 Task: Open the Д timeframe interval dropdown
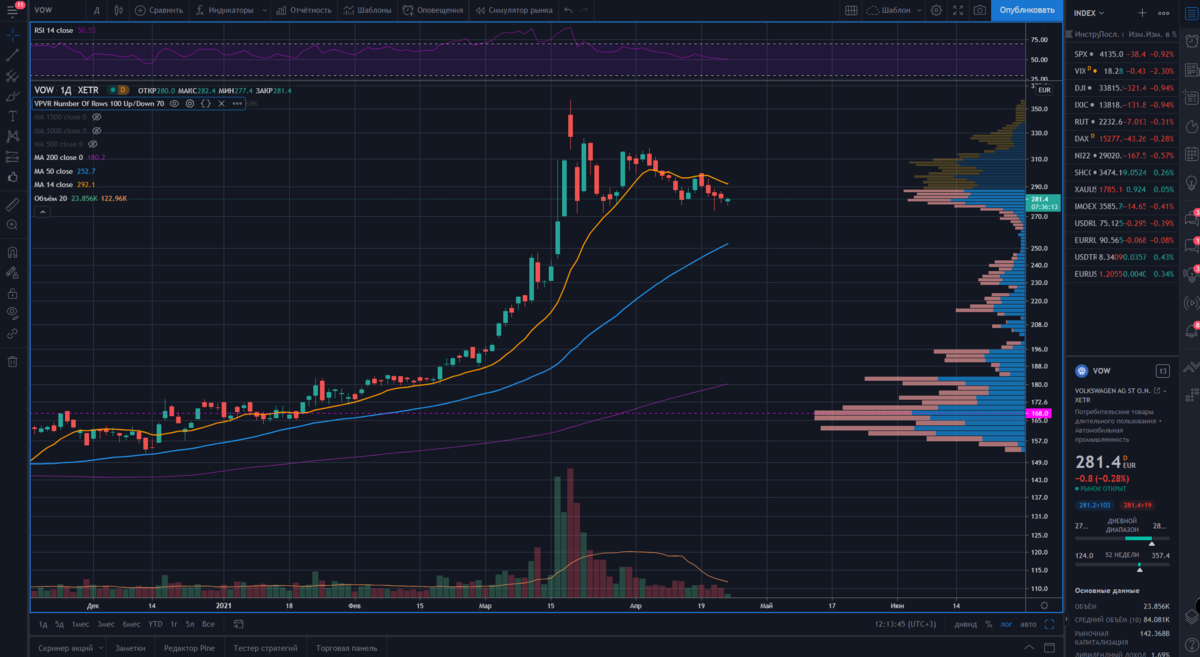(96, 10)
